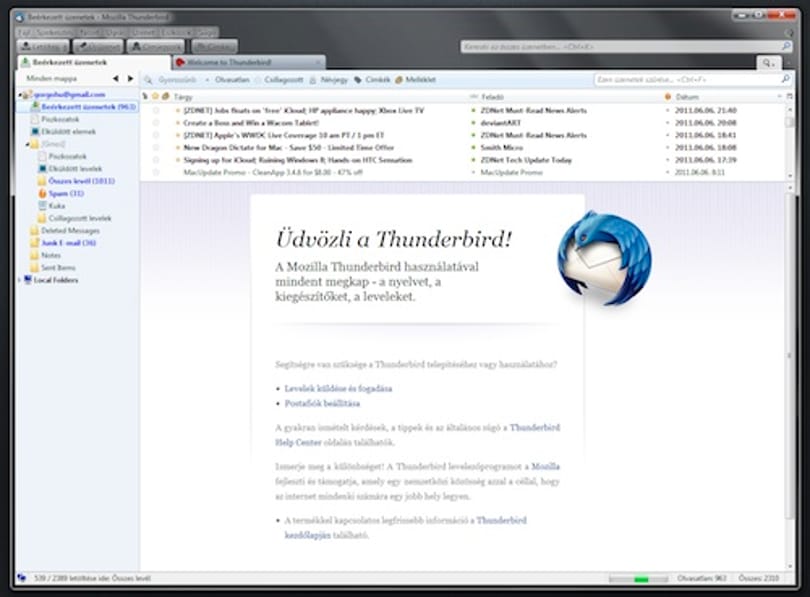Open the Nézet menu
The image size is (810, 597).
90,32
